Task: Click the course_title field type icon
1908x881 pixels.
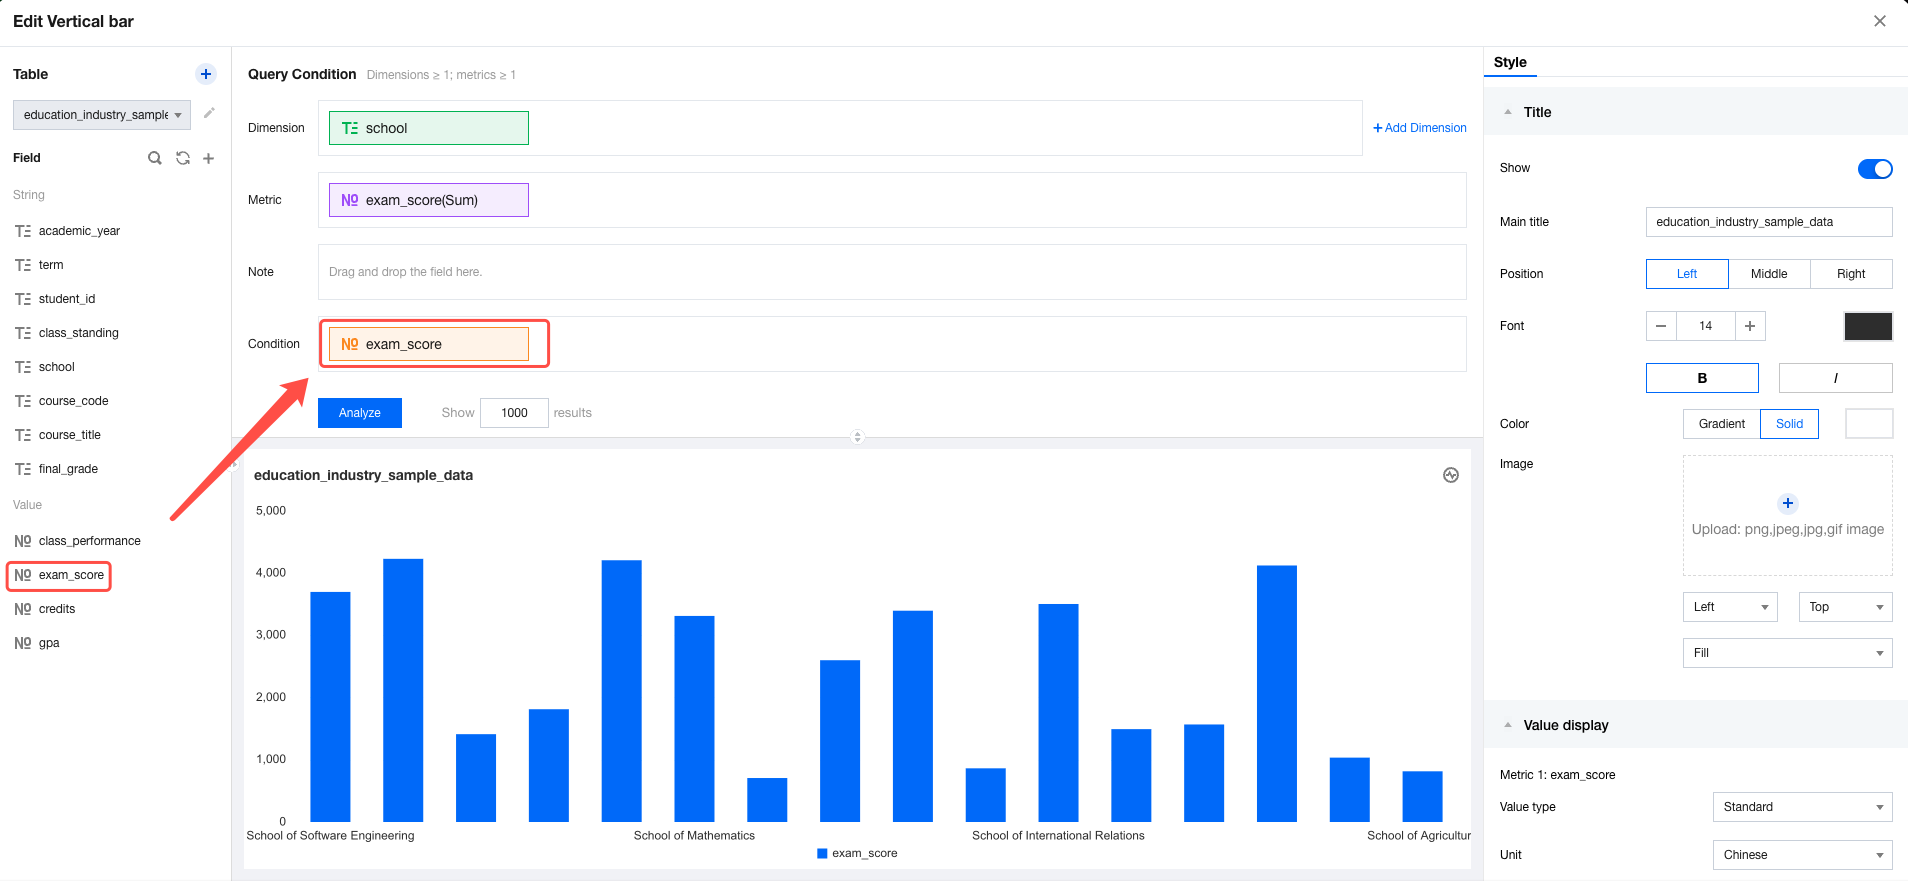Action: click(23, 435)
